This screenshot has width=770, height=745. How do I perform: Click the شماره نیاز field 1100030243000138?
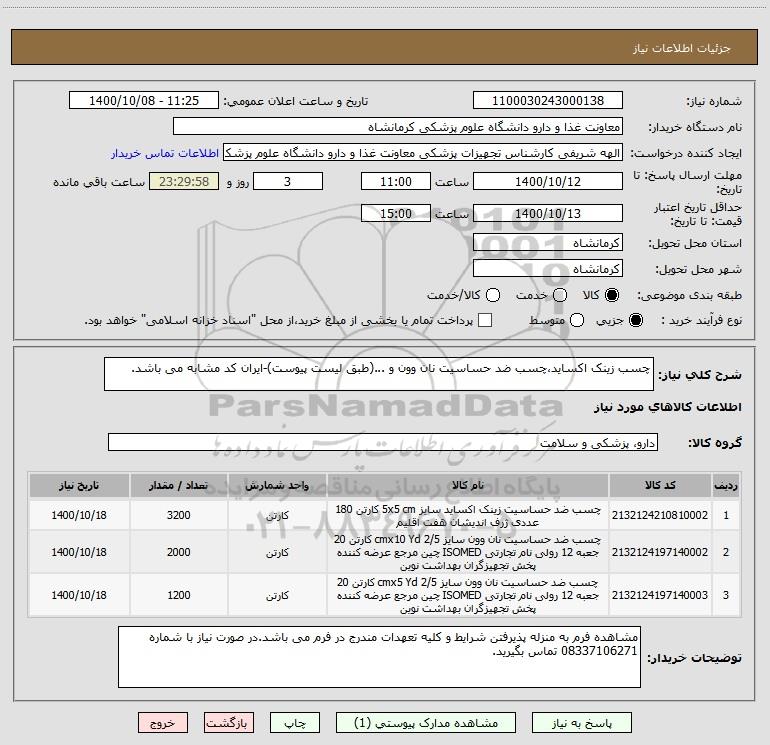pos(548,101)
